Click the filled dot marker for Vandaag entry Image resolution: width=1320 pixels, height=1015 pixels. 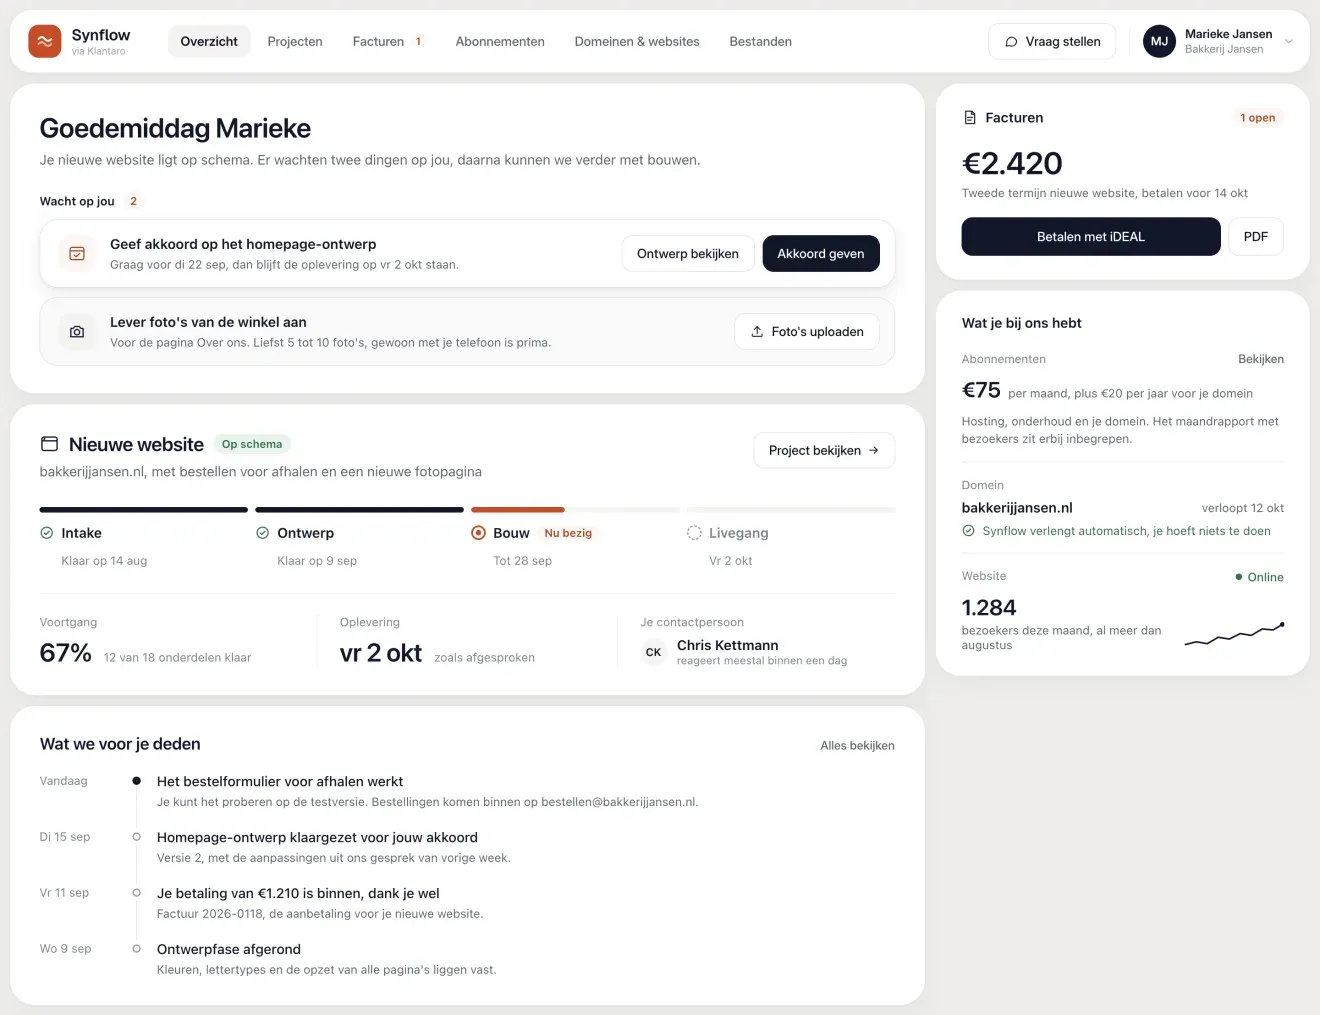137,781
